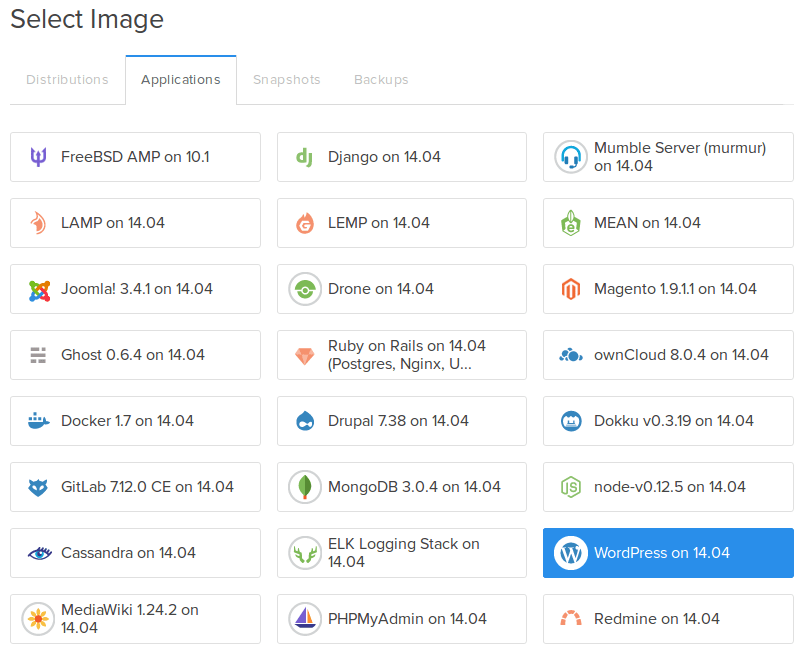
Task: Choose ownCloud 8.0.4 on 14.04 label
Action: (681, 355)
